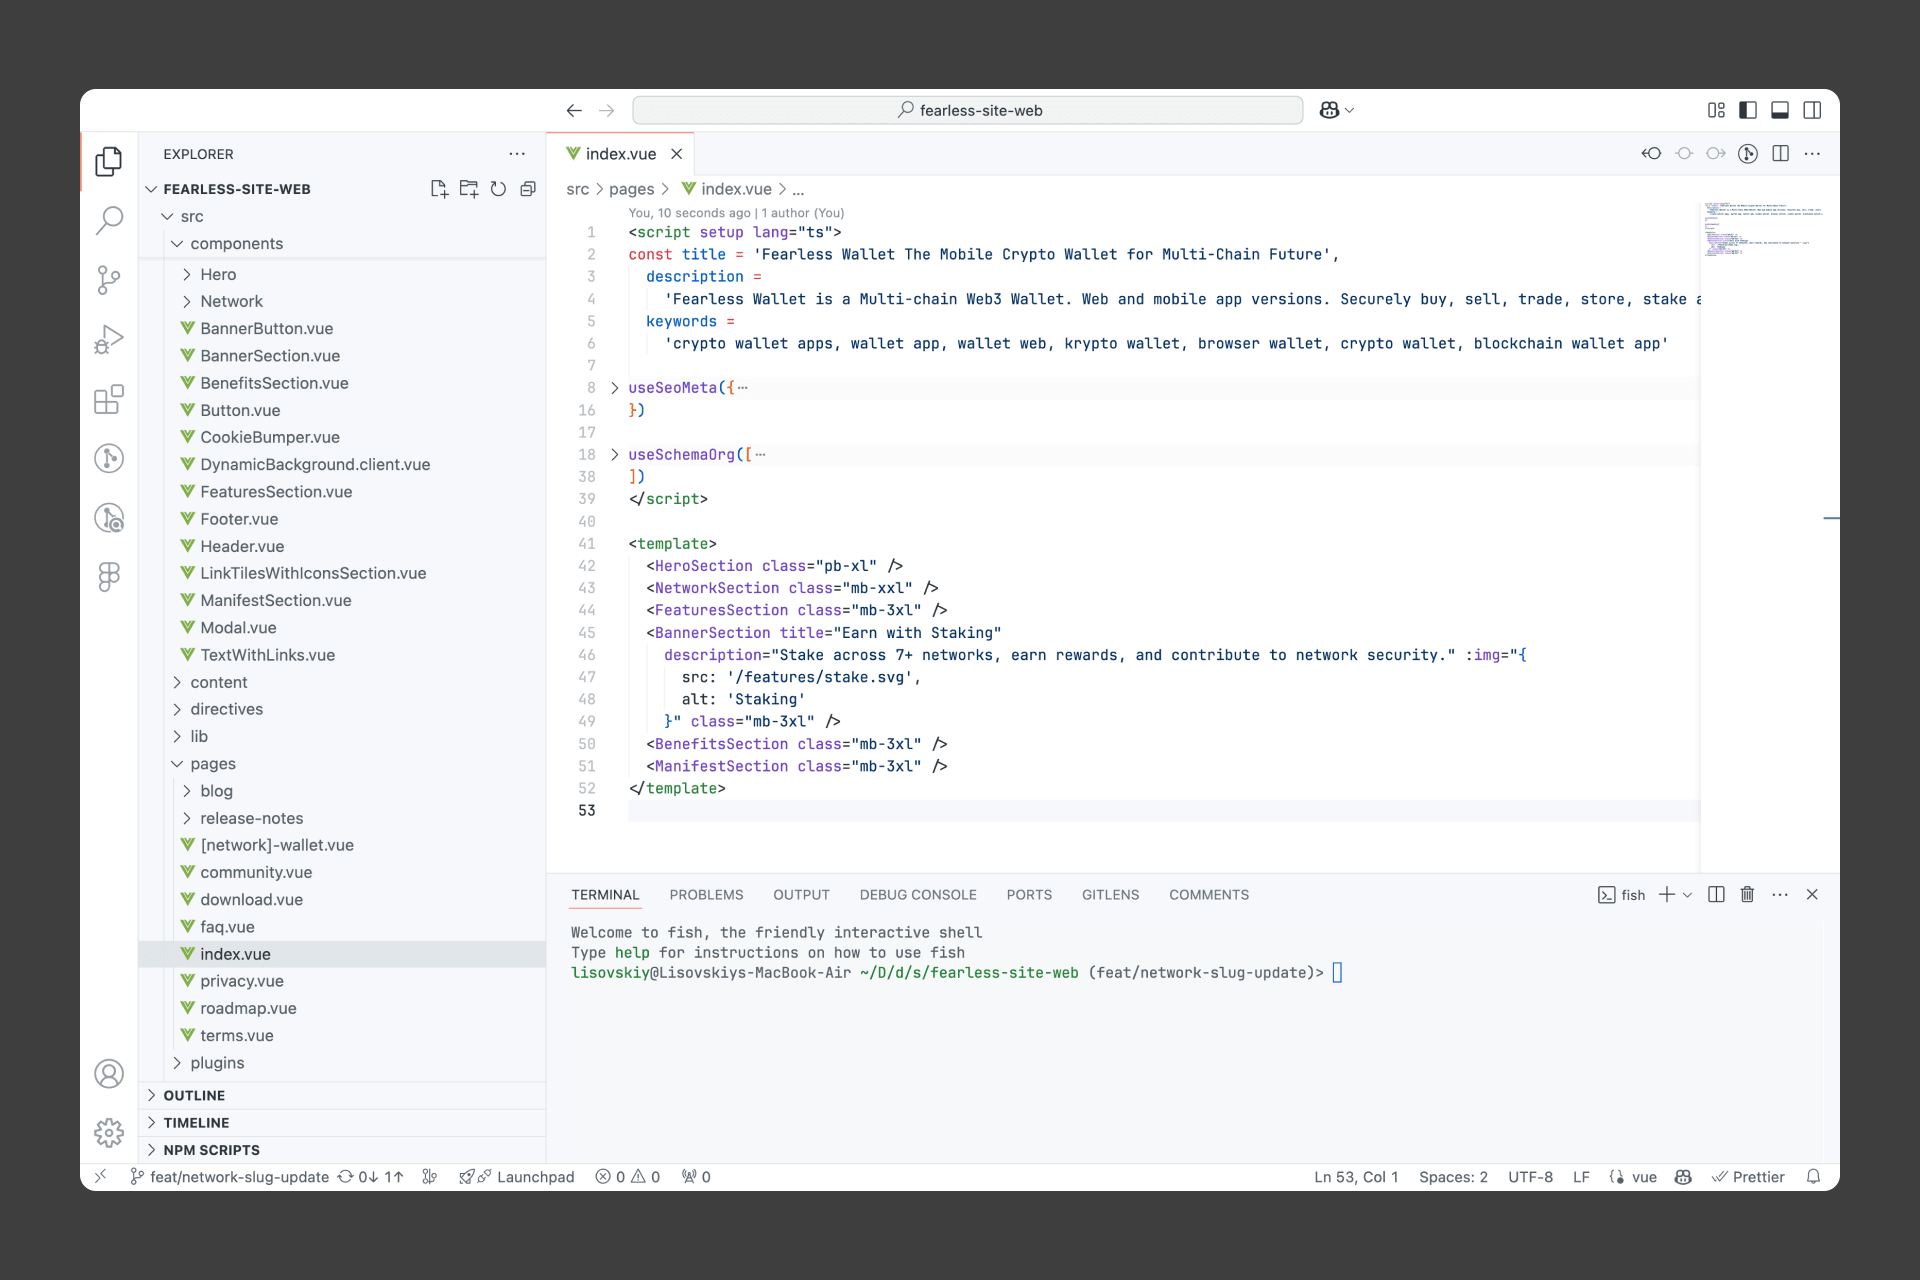Create a new terminal with plus
Image resolution: width=1920 pixels, height=1280 pixels.
point(1666,895)
